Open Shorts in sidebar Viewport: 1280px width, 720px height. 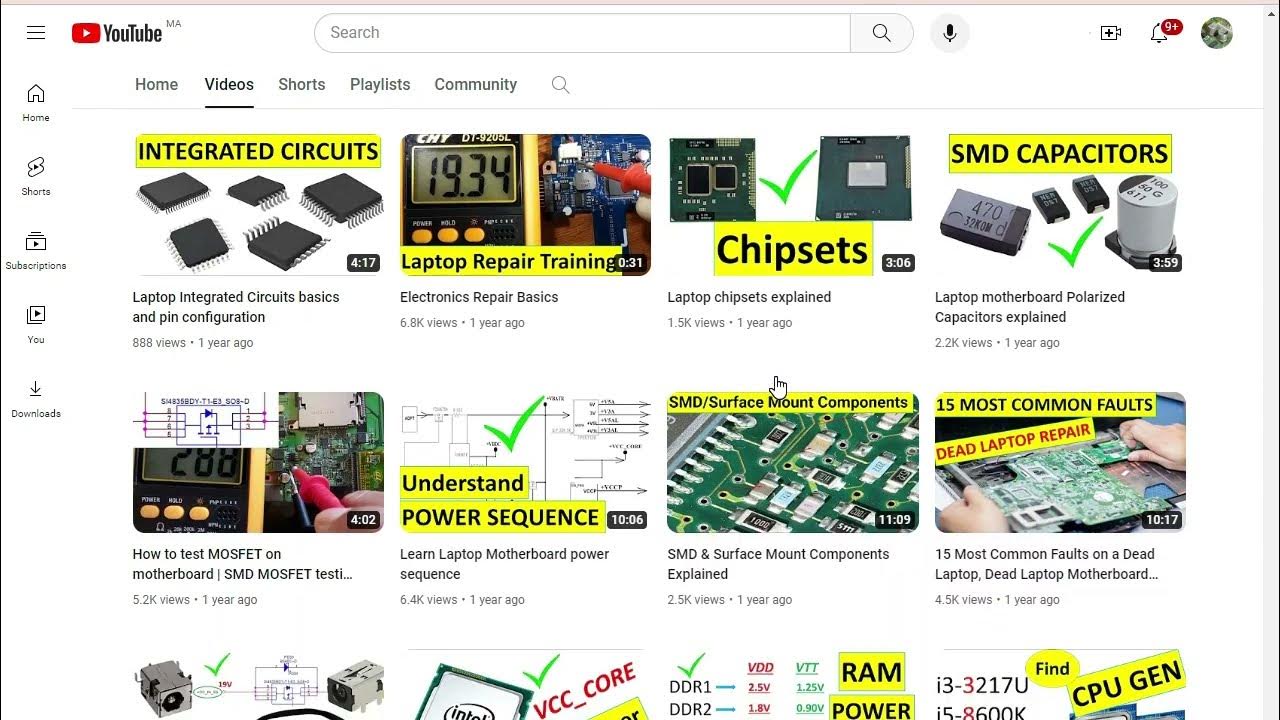coord(36,177)
